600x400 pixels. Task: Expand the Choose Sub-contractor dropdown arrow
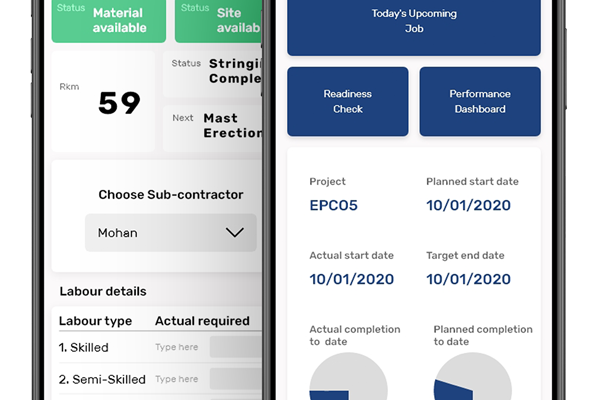(234, 232)
